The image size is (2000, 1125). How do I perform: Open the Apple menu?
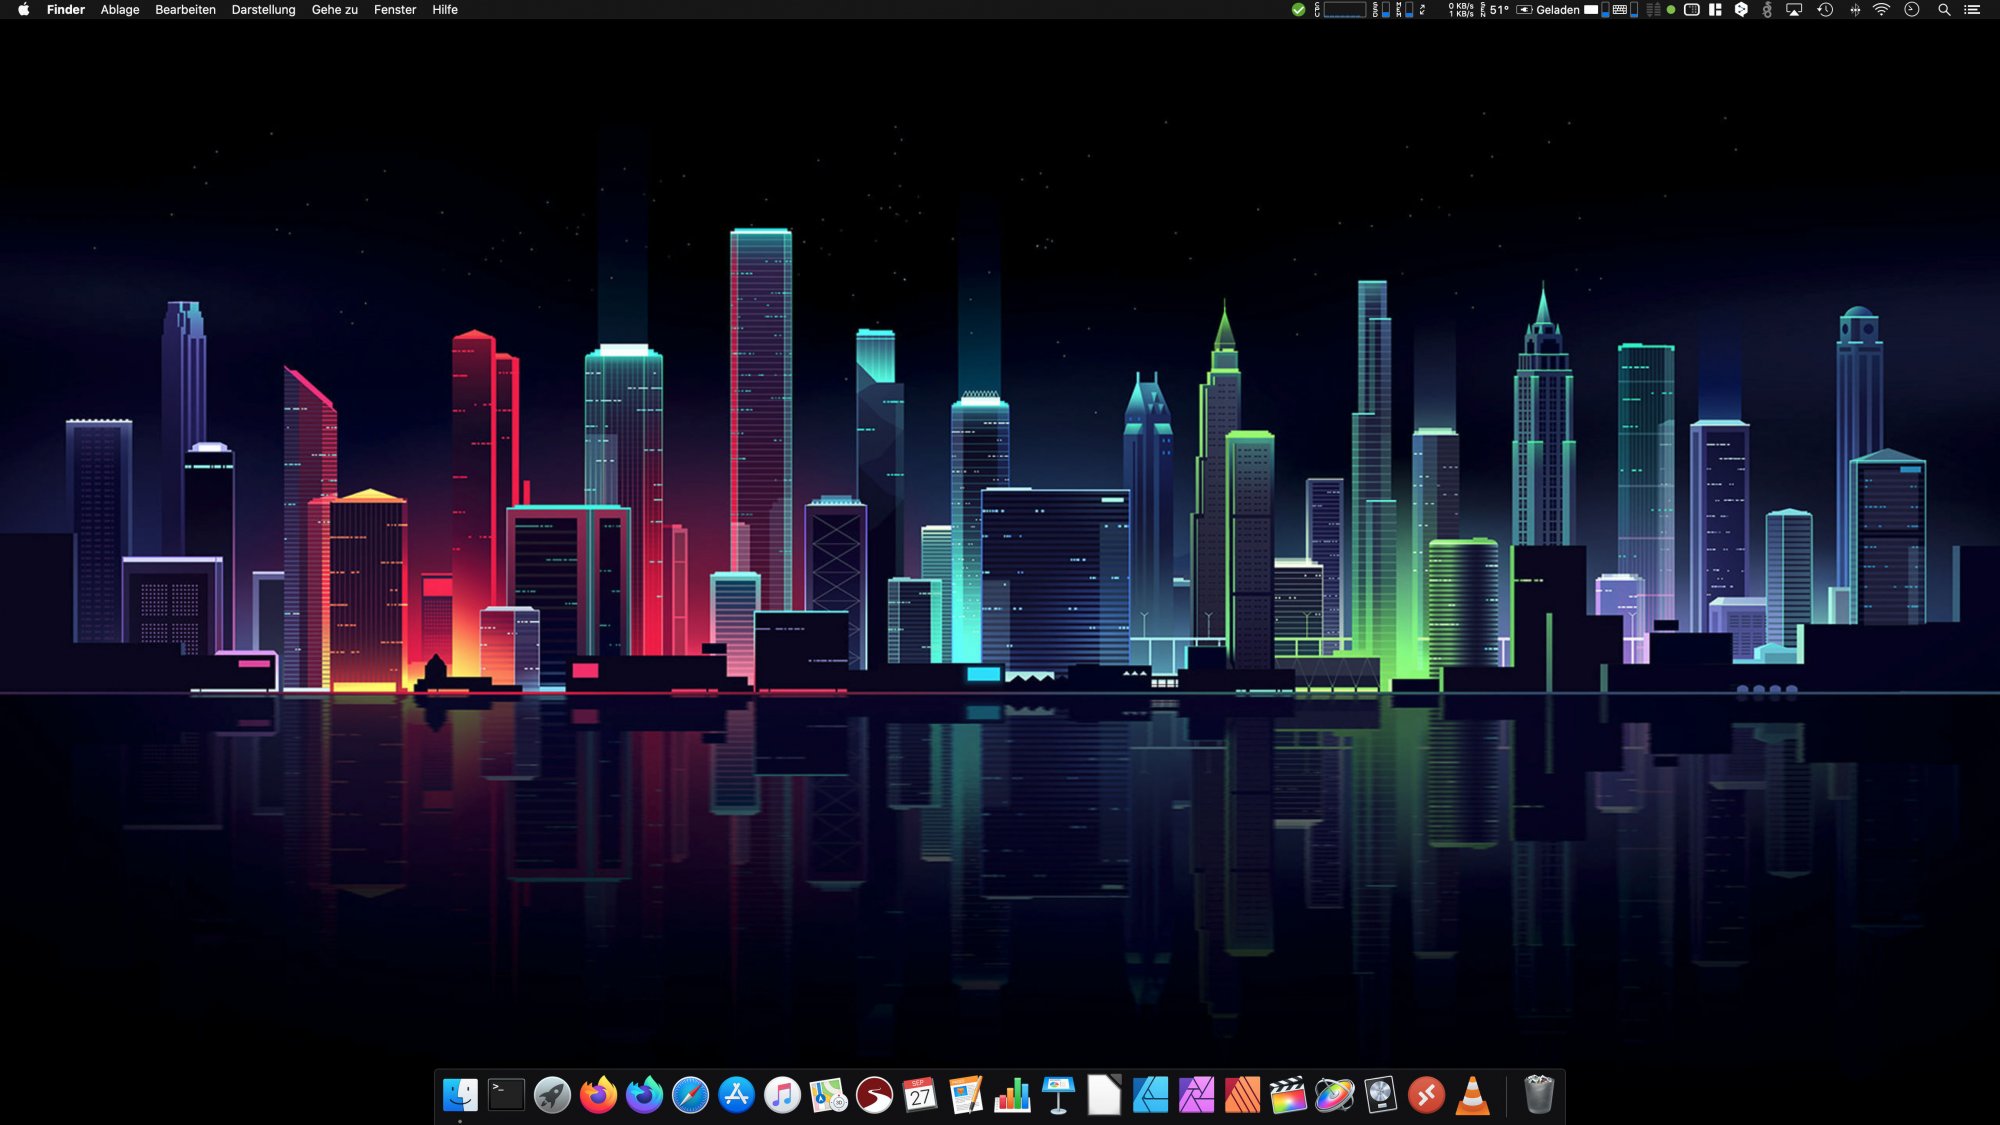tap(23, 10)
